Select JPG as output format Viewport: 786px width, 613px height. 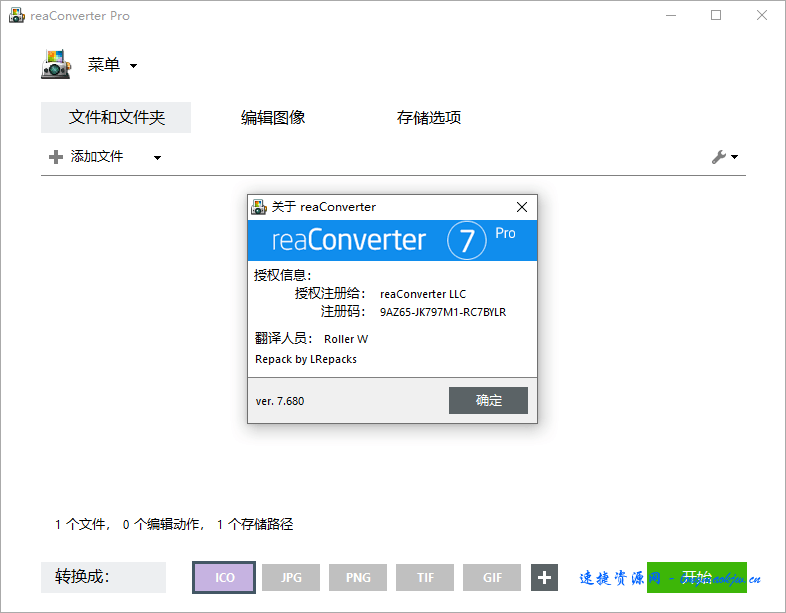pyautogui.click(x=291, y=577)
